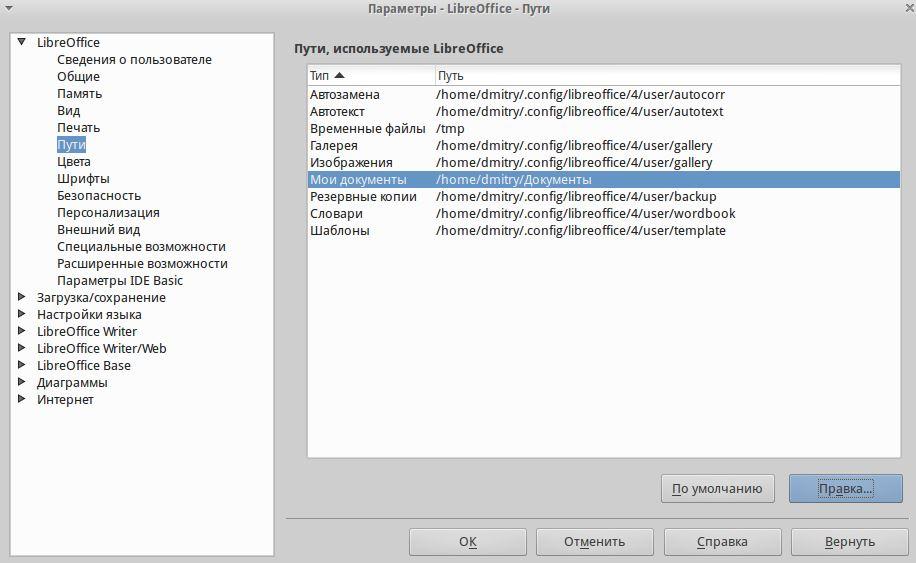Image resolution: width=916 pixels, height=563 pixels.
Task: Click the /tmp path value
Action: [450, 128]
